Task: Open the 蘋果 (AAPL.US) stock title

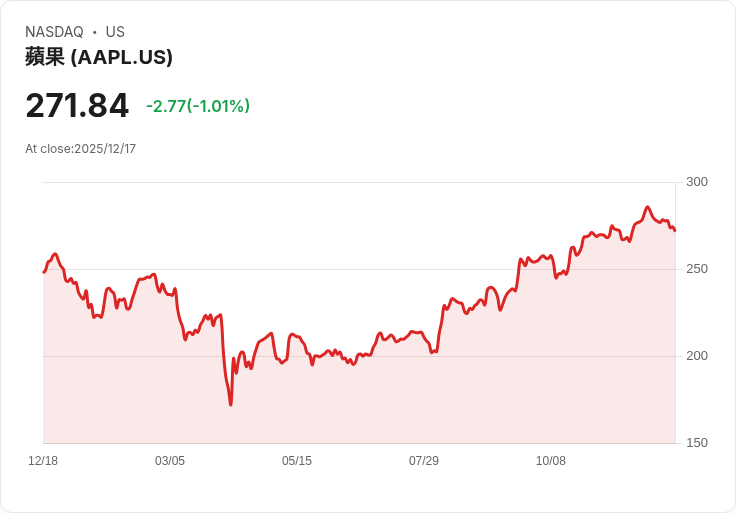Action: point(99,57)
